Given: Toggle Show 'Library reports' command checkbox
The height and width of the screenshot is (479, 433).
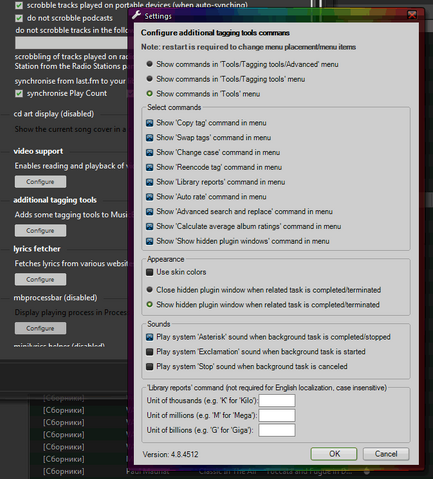Looking at the screenshot, I should [150, 182].
